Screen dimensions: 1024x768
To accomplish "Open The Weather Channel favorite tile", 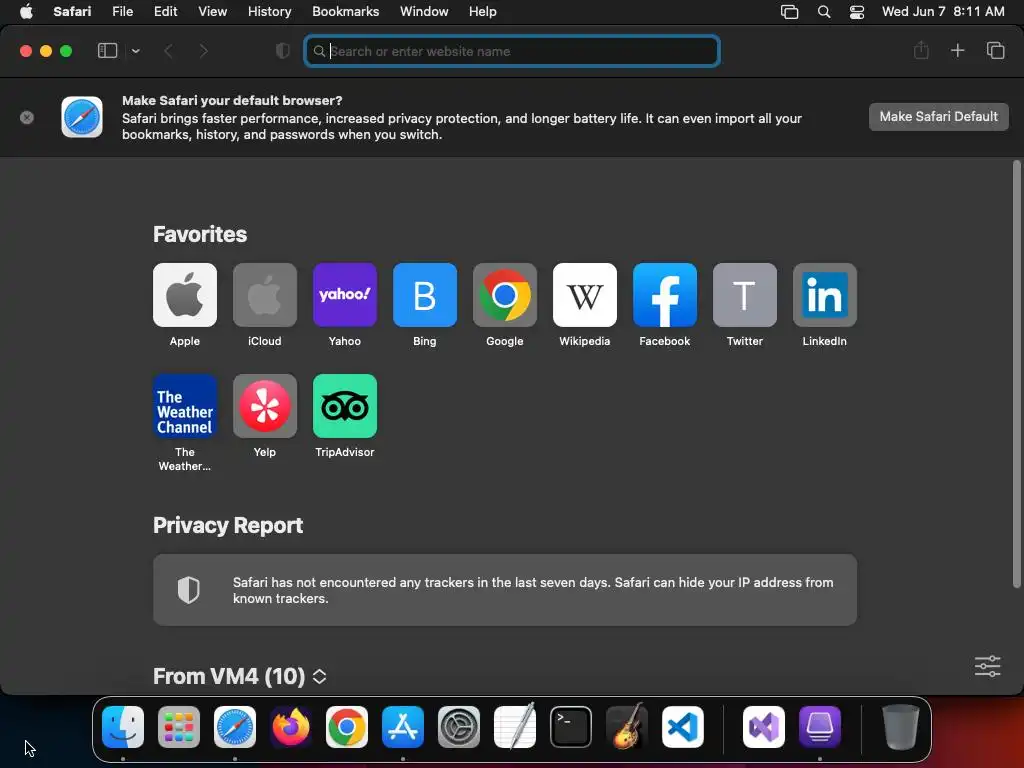I will pyautogui.click(x=185, y=406).
